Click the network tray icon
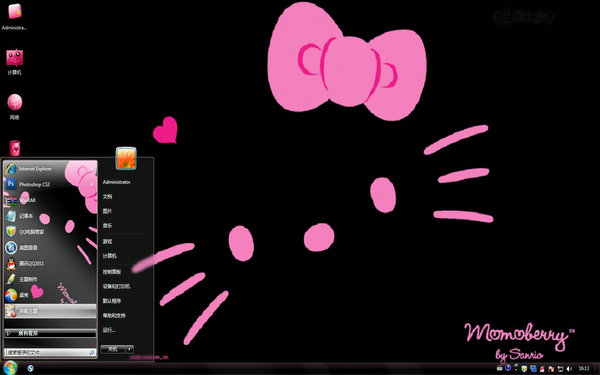Viewport: 600px width, 375px height. point(560,369)
